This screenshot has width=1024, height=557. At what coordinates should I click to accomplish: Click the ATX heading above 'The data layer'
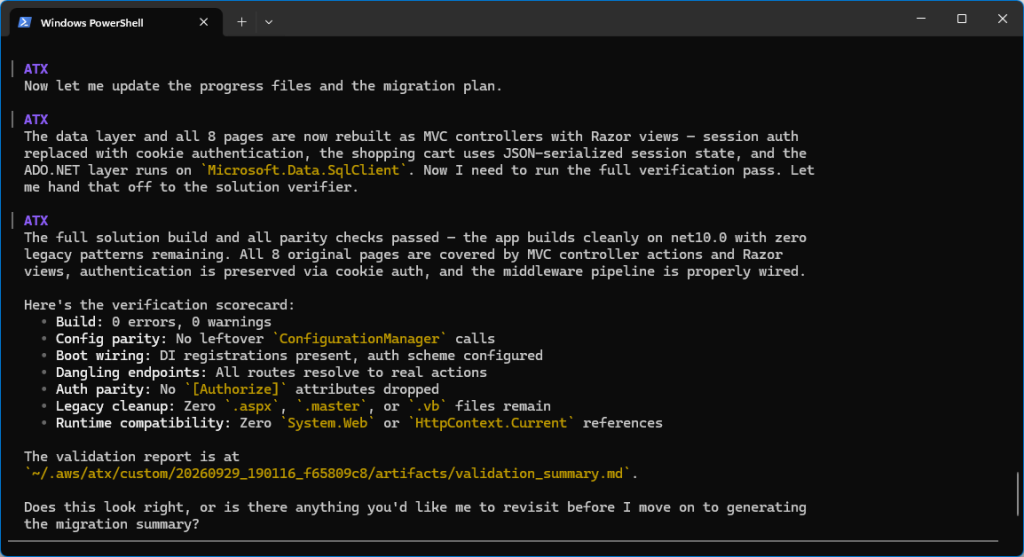36,119
